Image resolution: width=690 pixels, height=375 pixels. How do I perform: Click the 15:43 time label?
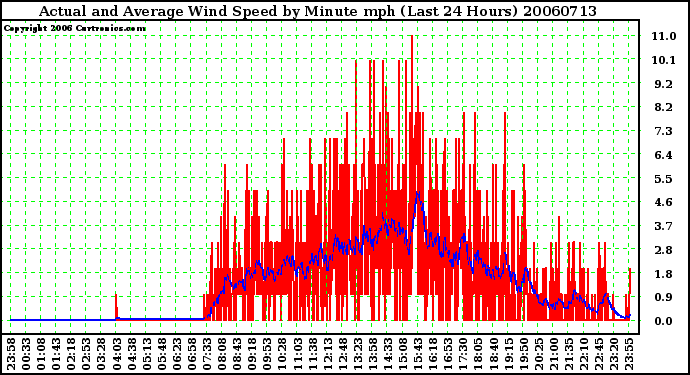click(418, 354)
